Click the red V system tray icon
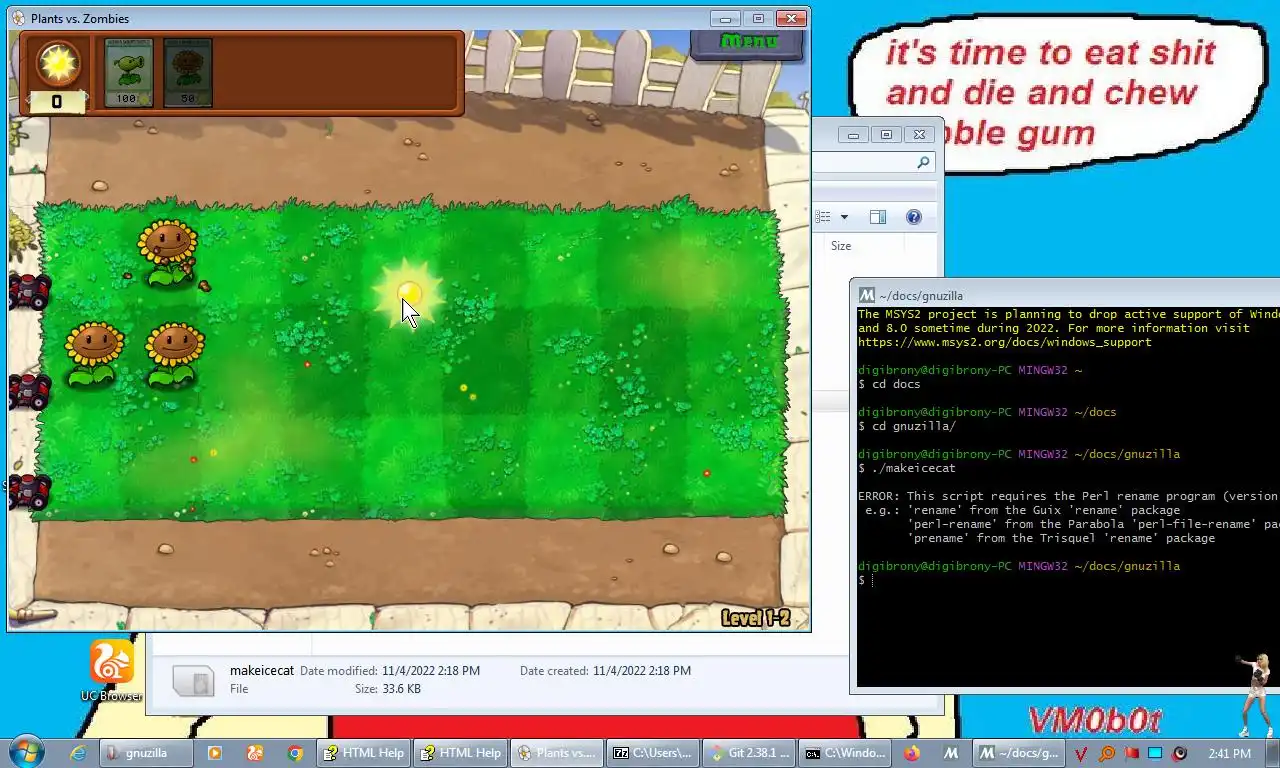The image size is (1280, 768). pyautogui.click(x=1083, y=753)
